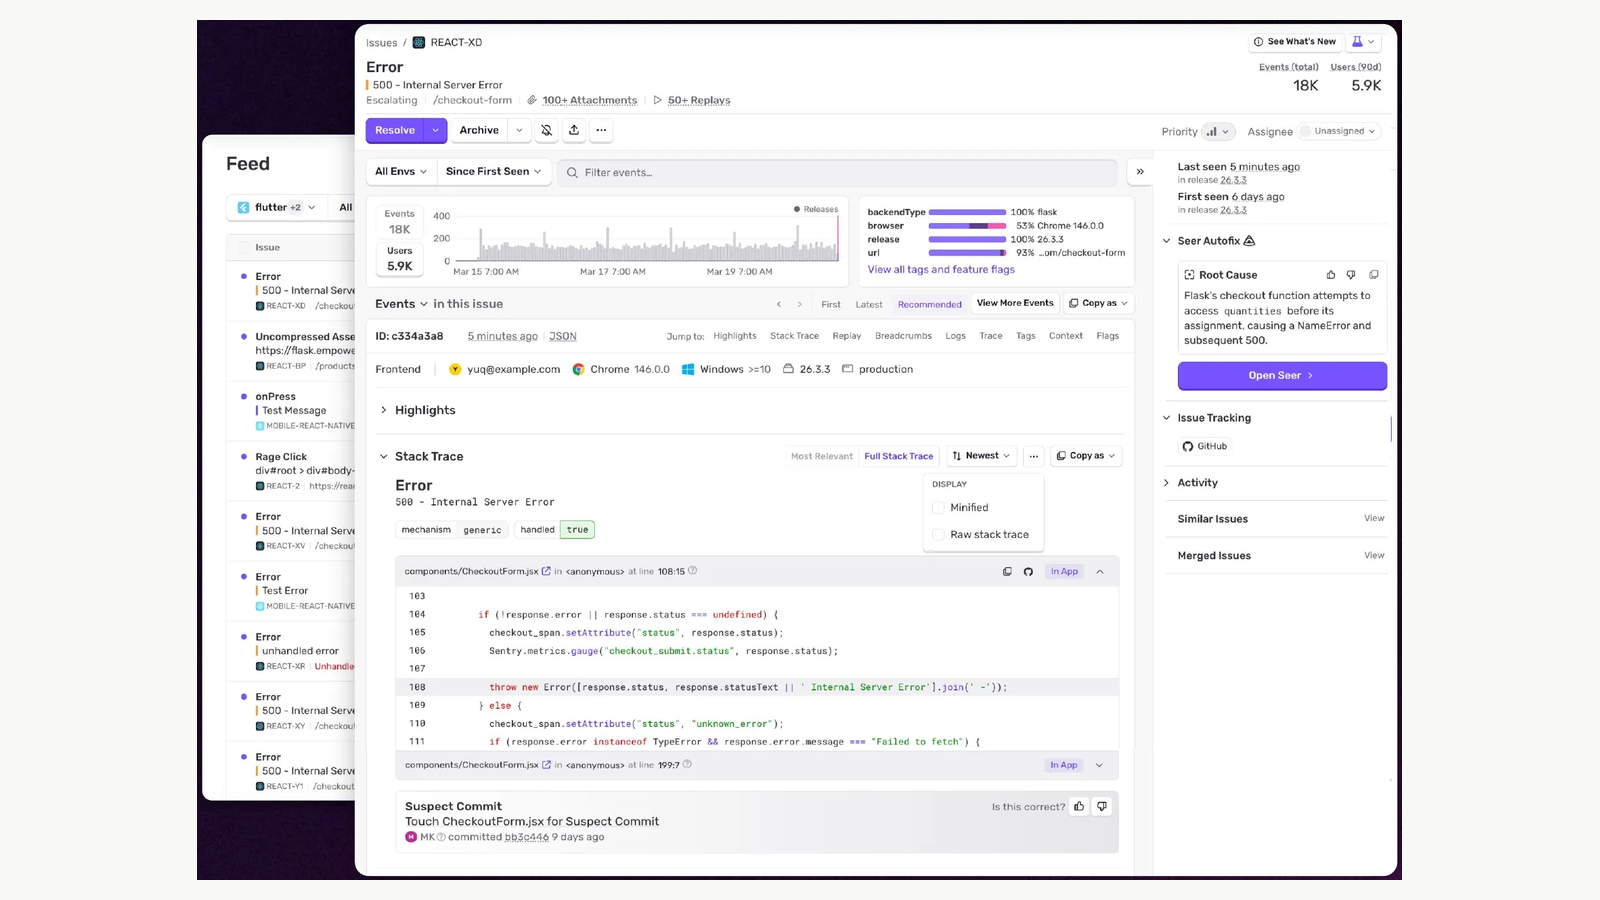Click the mute notifications bell icon
This screenshot has height=900, width=1600.
click(546, 130)
